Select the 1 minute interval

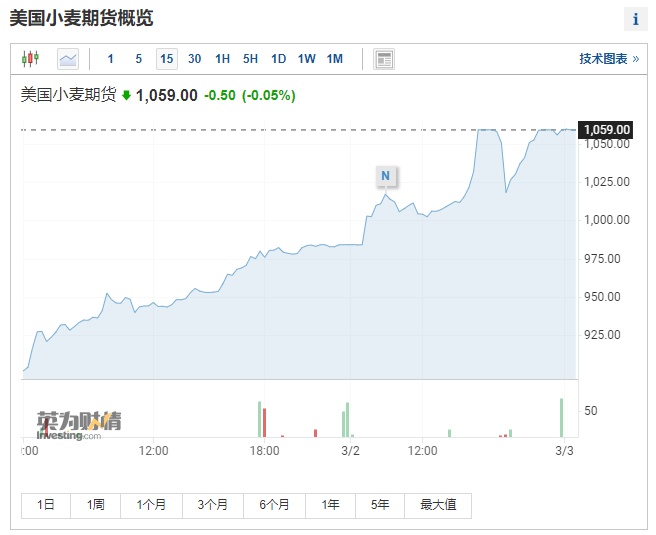[110, 59]
